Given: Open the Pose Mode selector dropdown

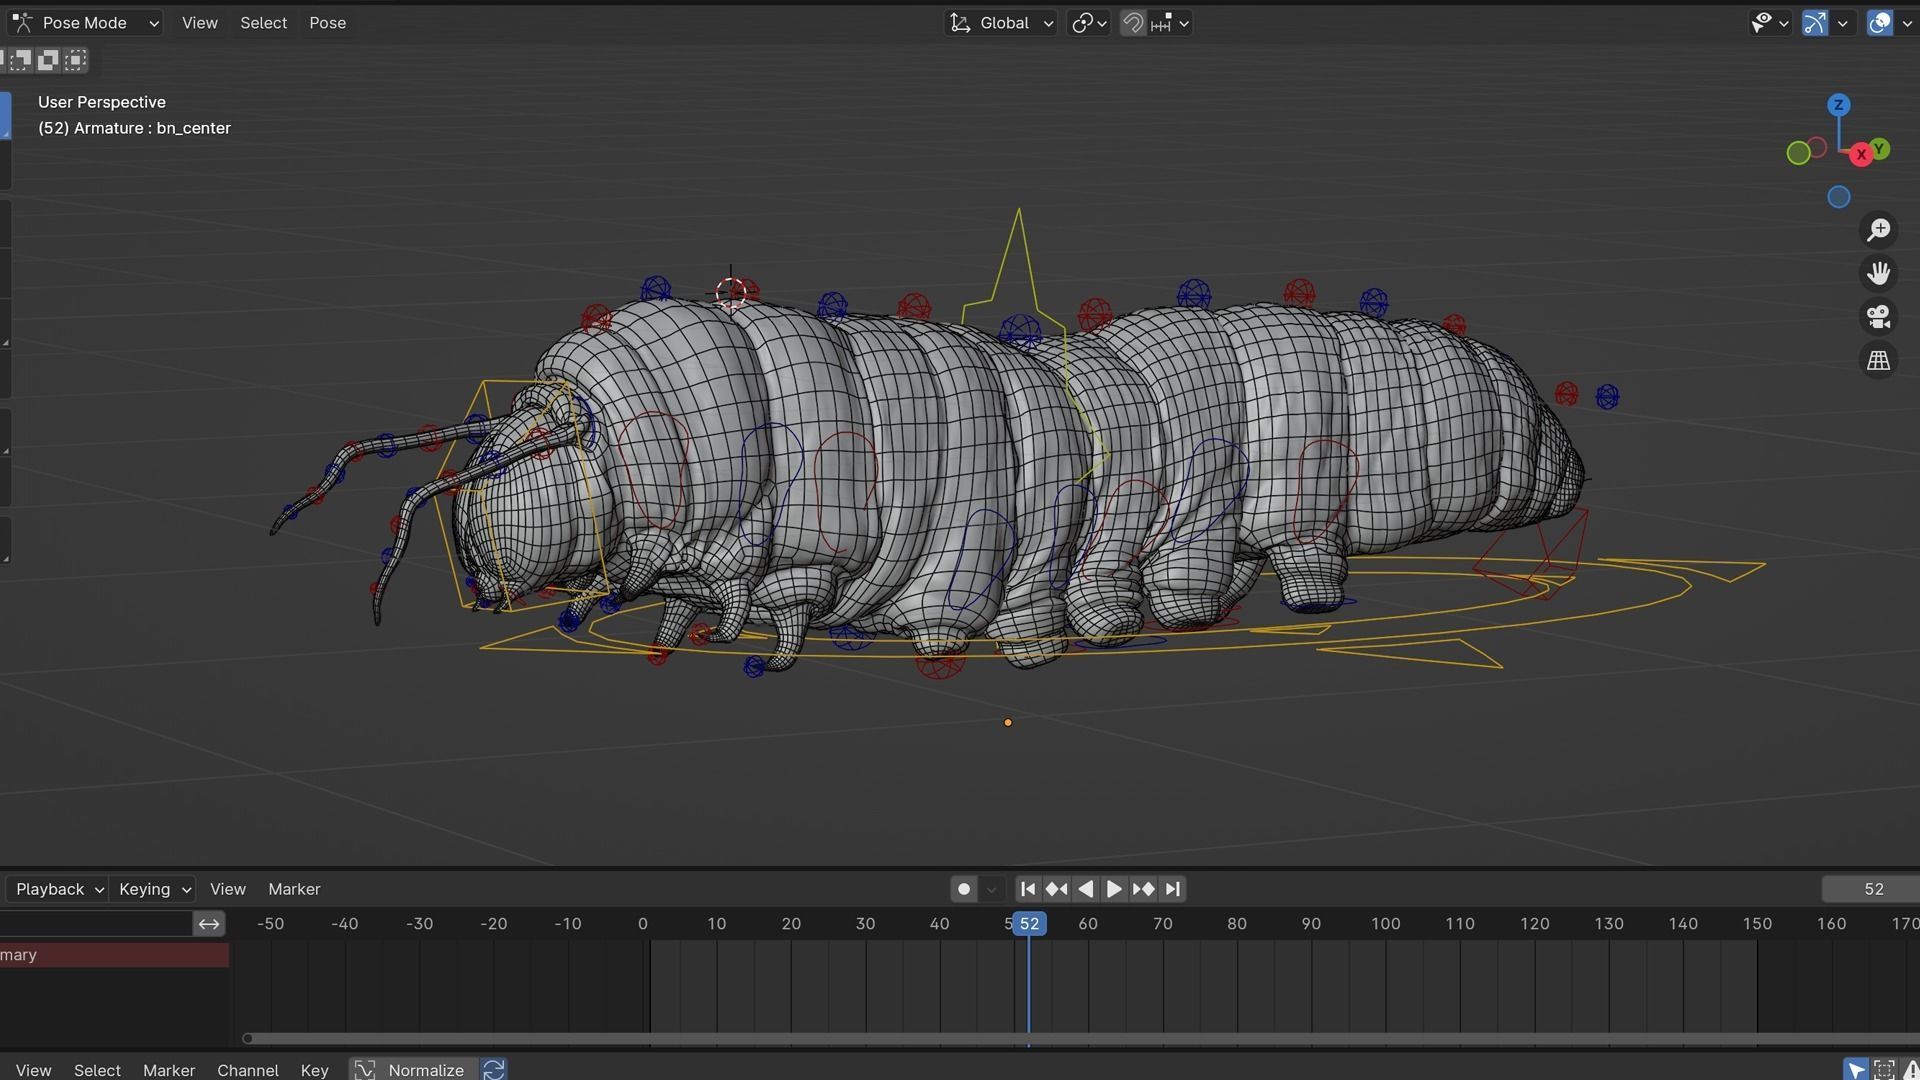Looking at the screenshot, I should pos(85,22).
